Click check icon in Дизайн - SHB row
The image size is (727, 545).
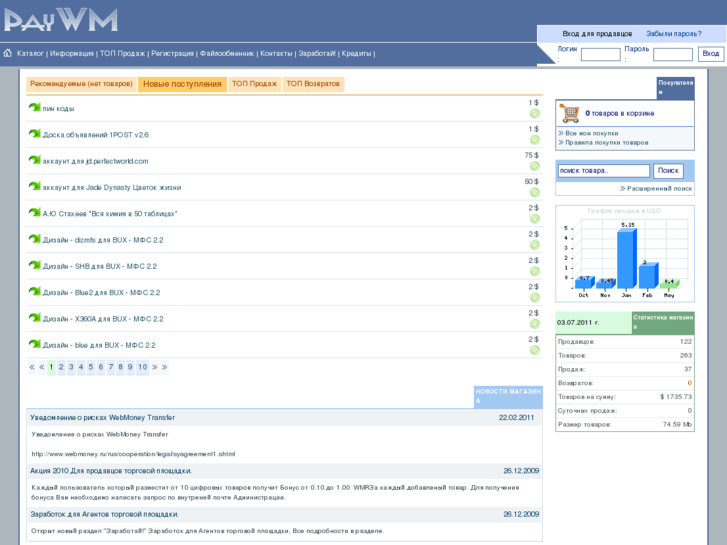535,271
